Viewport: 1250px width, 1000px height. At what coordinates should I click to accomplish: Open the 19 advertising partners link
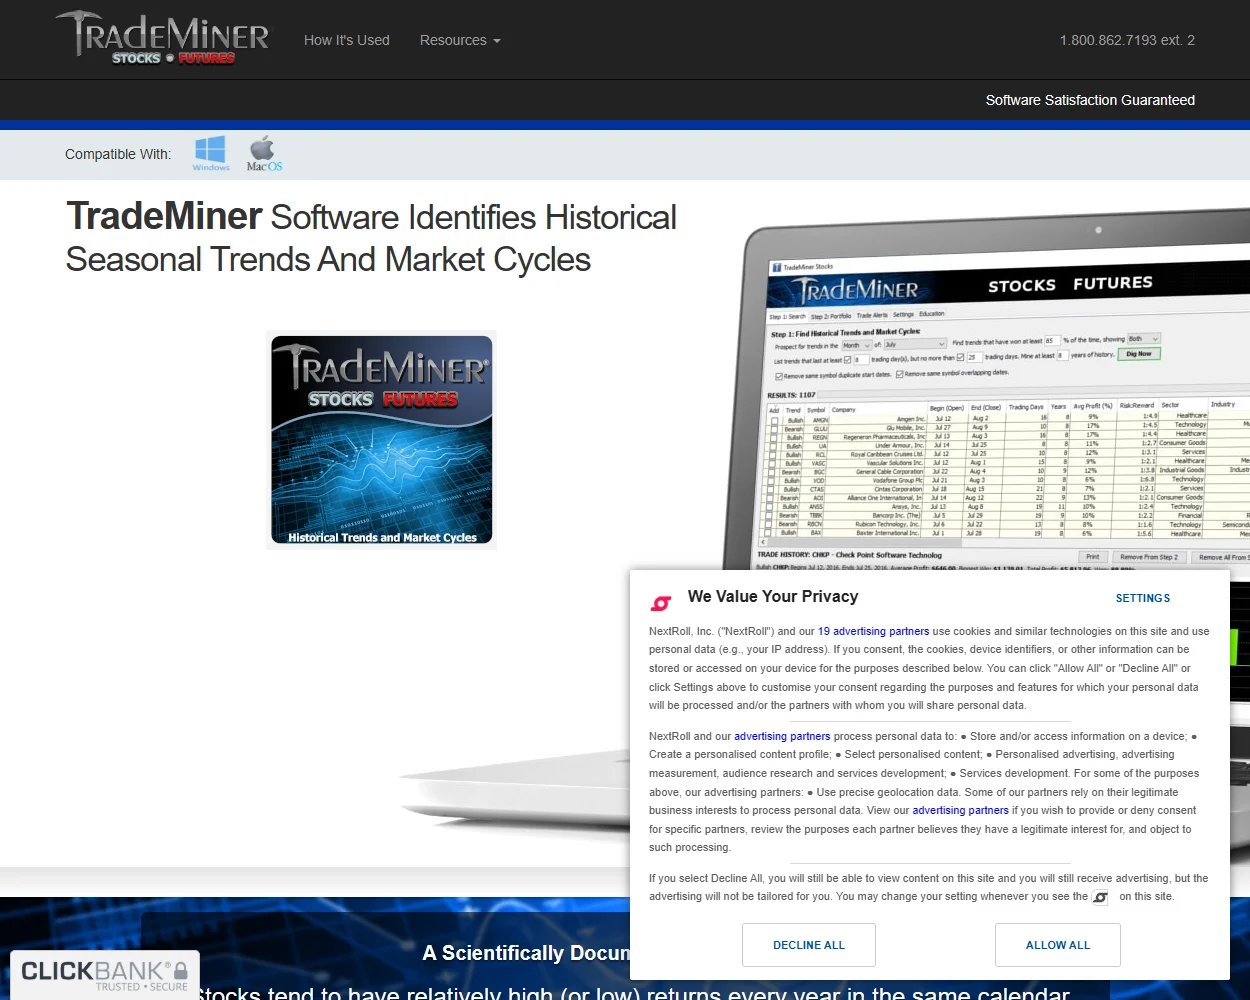click(x=873, y=631)
